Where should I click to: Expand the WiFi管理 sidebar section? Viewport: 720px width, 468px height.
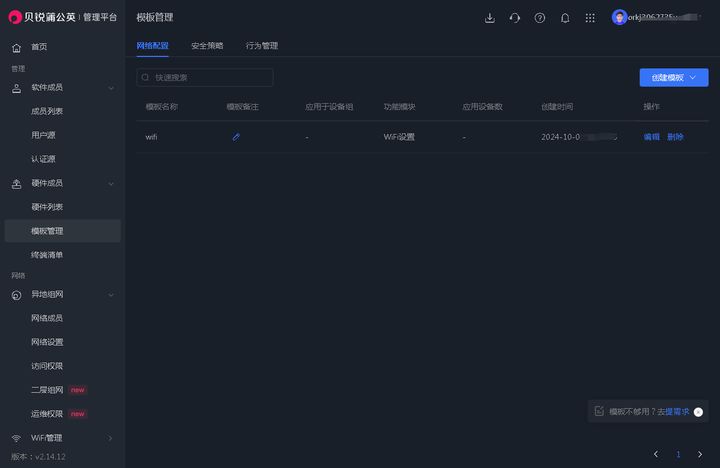tap(110, 438)
